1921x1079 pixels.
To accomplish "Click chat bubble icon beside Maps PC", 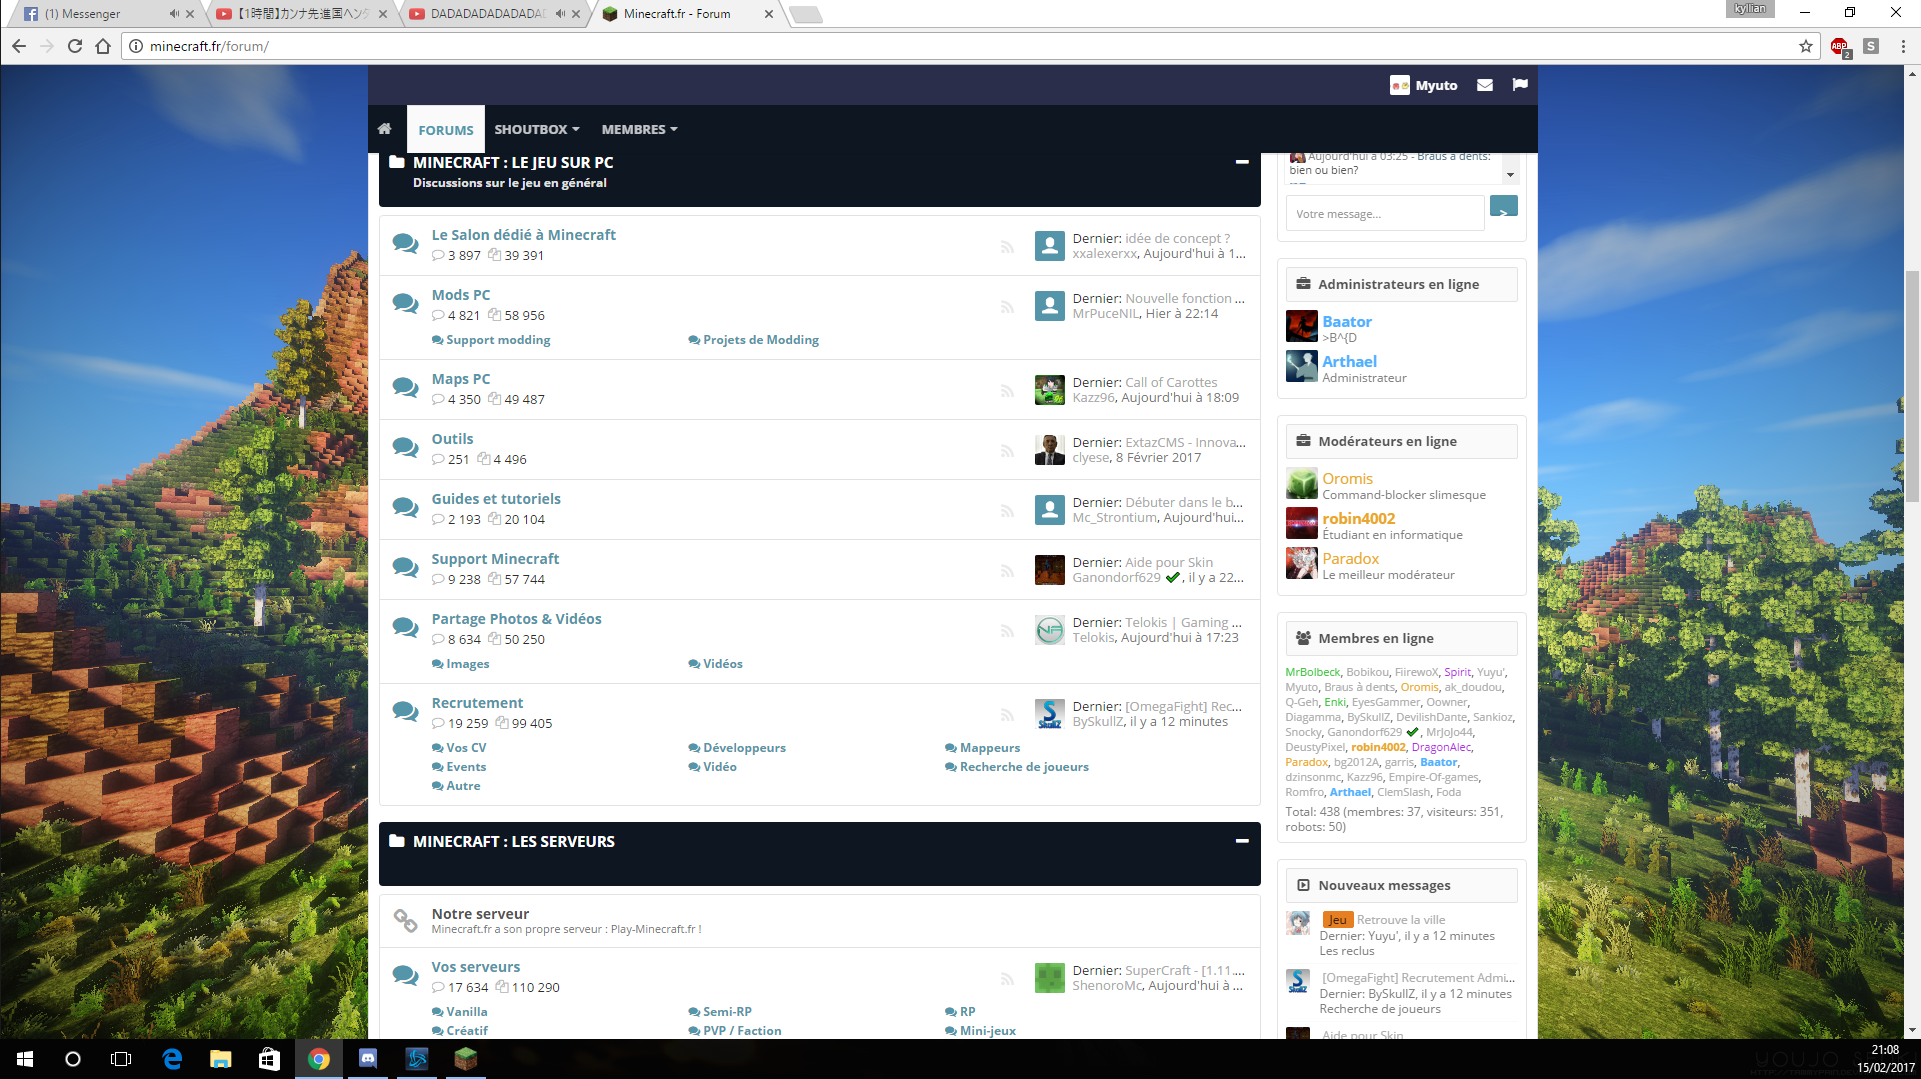I will point(405,387).
